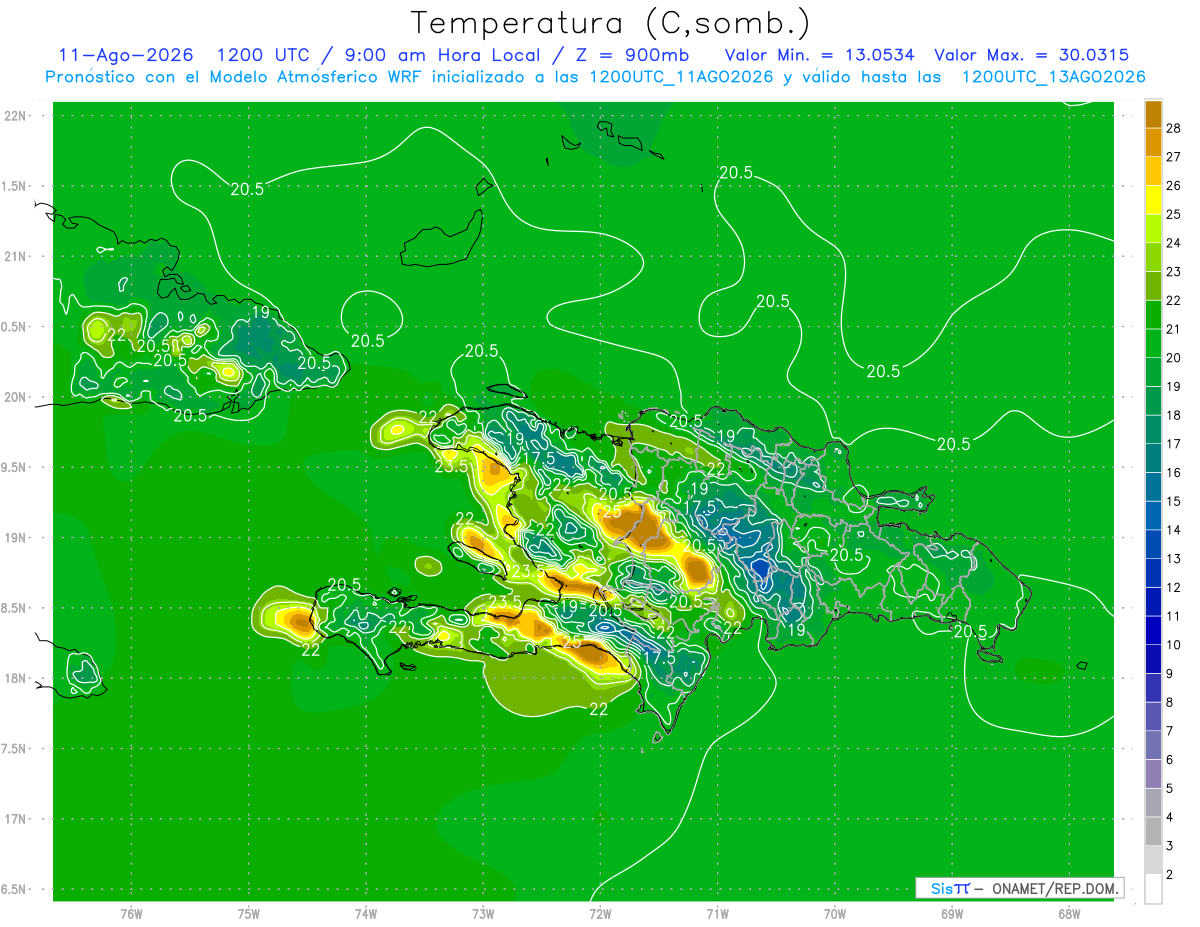Click the "21N" latitude axis label
The image size is (1200, 927).
point(16,256)
